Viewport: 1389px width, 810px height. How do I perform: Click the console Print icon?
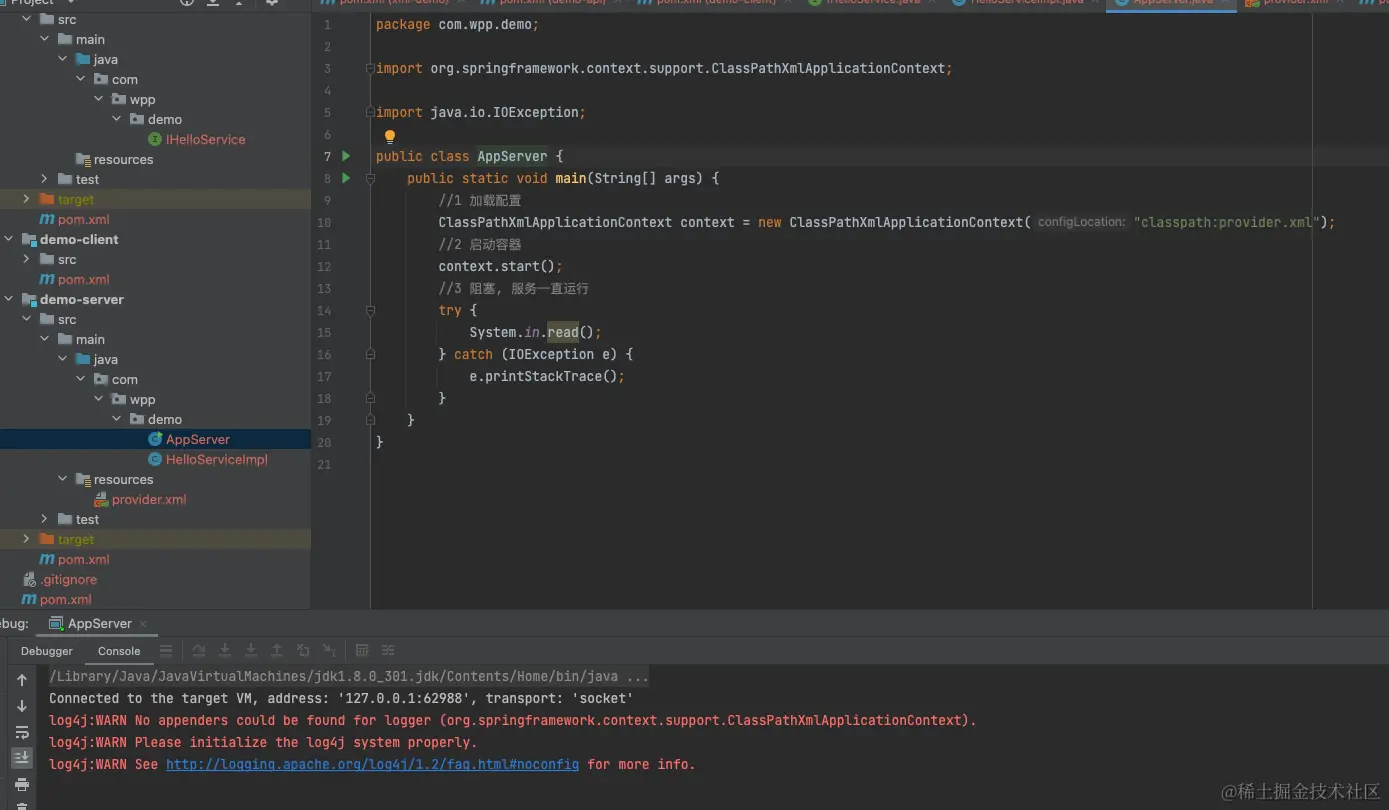tap(22, 784)
